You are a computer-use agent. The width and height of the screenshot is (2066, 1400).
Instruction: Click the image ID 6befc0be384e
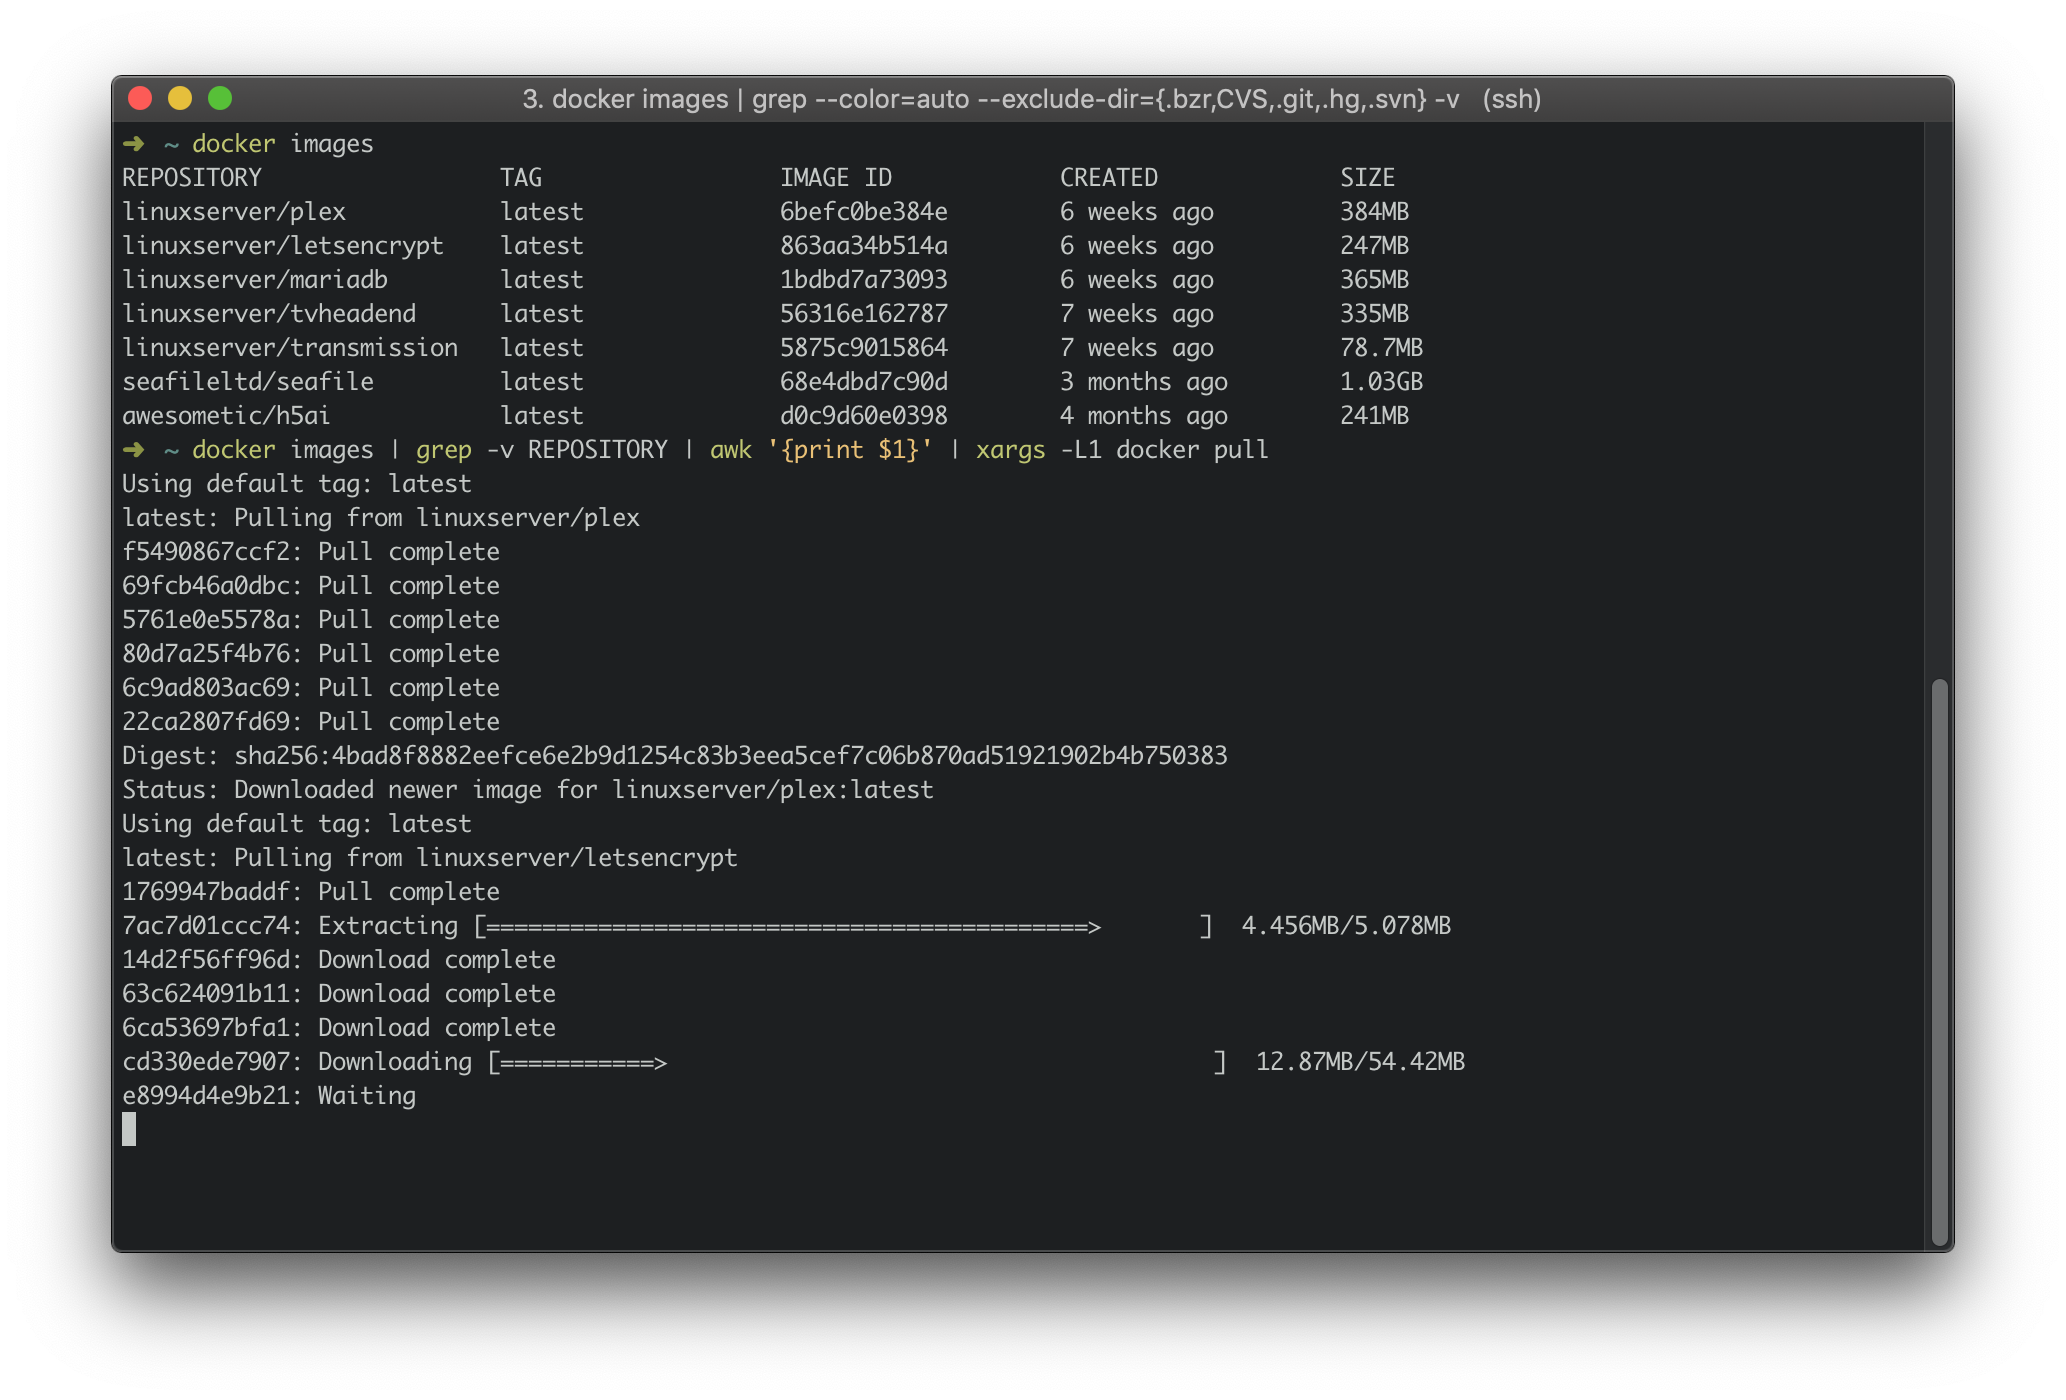point(863,212)
